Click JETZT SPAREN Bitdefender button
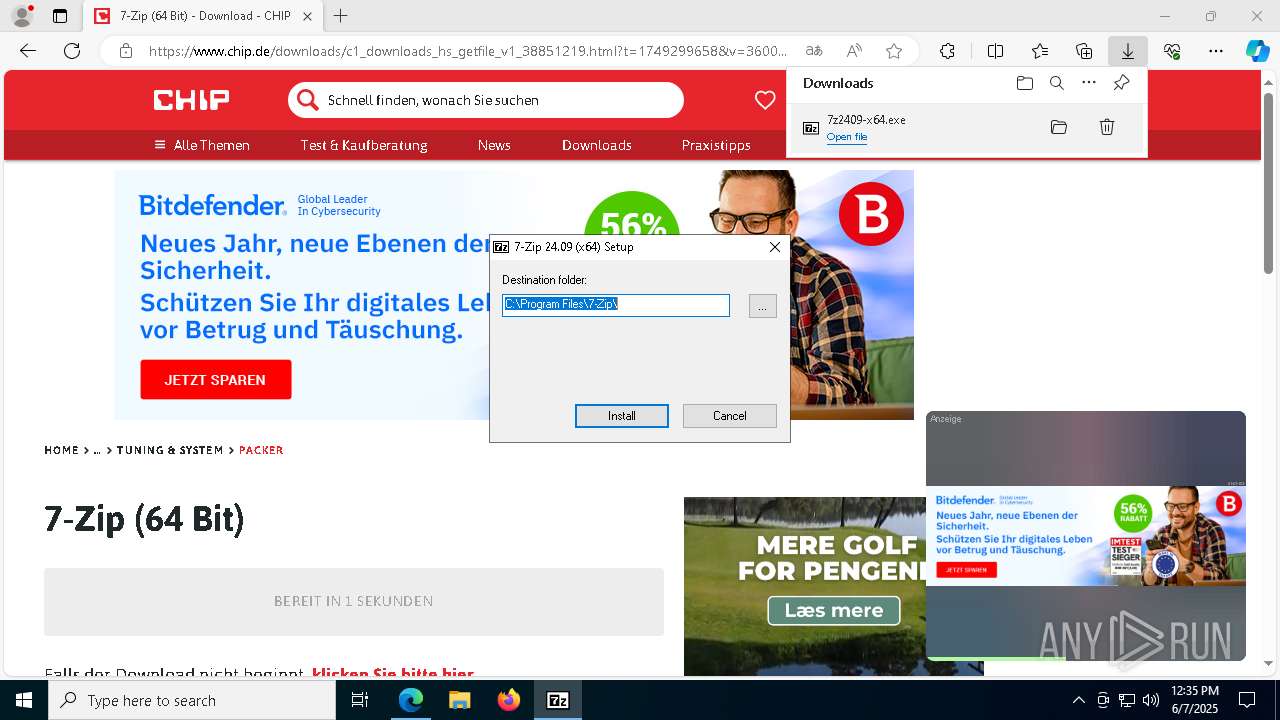1280x720 pixels. pos(216,380)
